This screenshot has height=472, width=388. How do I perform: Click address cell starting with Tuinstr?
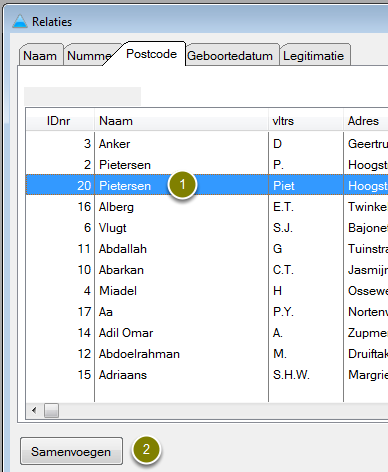(x=366, y=249)
